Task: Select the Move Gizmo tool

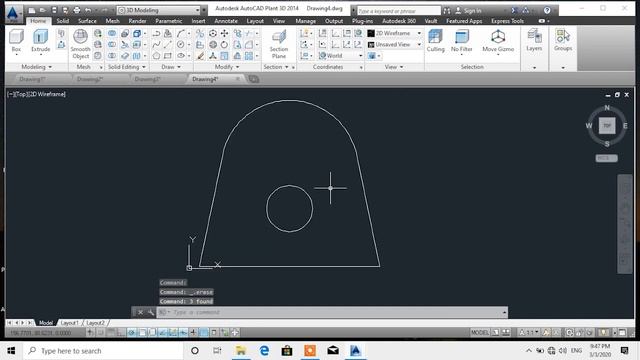Action: pos(498,41)
